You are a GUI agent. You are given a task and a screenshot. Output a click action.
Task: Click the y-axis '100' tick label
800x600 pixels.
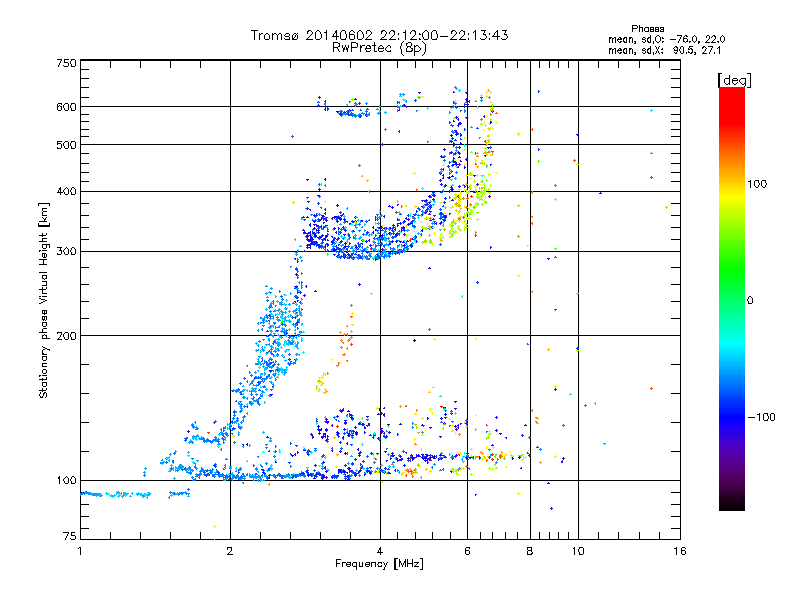point(67,480)
